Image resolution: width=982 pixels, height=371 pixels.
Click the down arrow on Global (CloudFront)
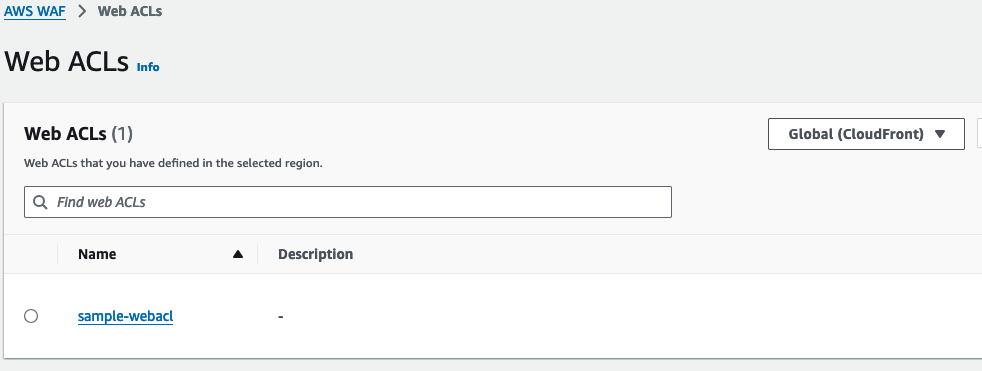tap(939, 134)
